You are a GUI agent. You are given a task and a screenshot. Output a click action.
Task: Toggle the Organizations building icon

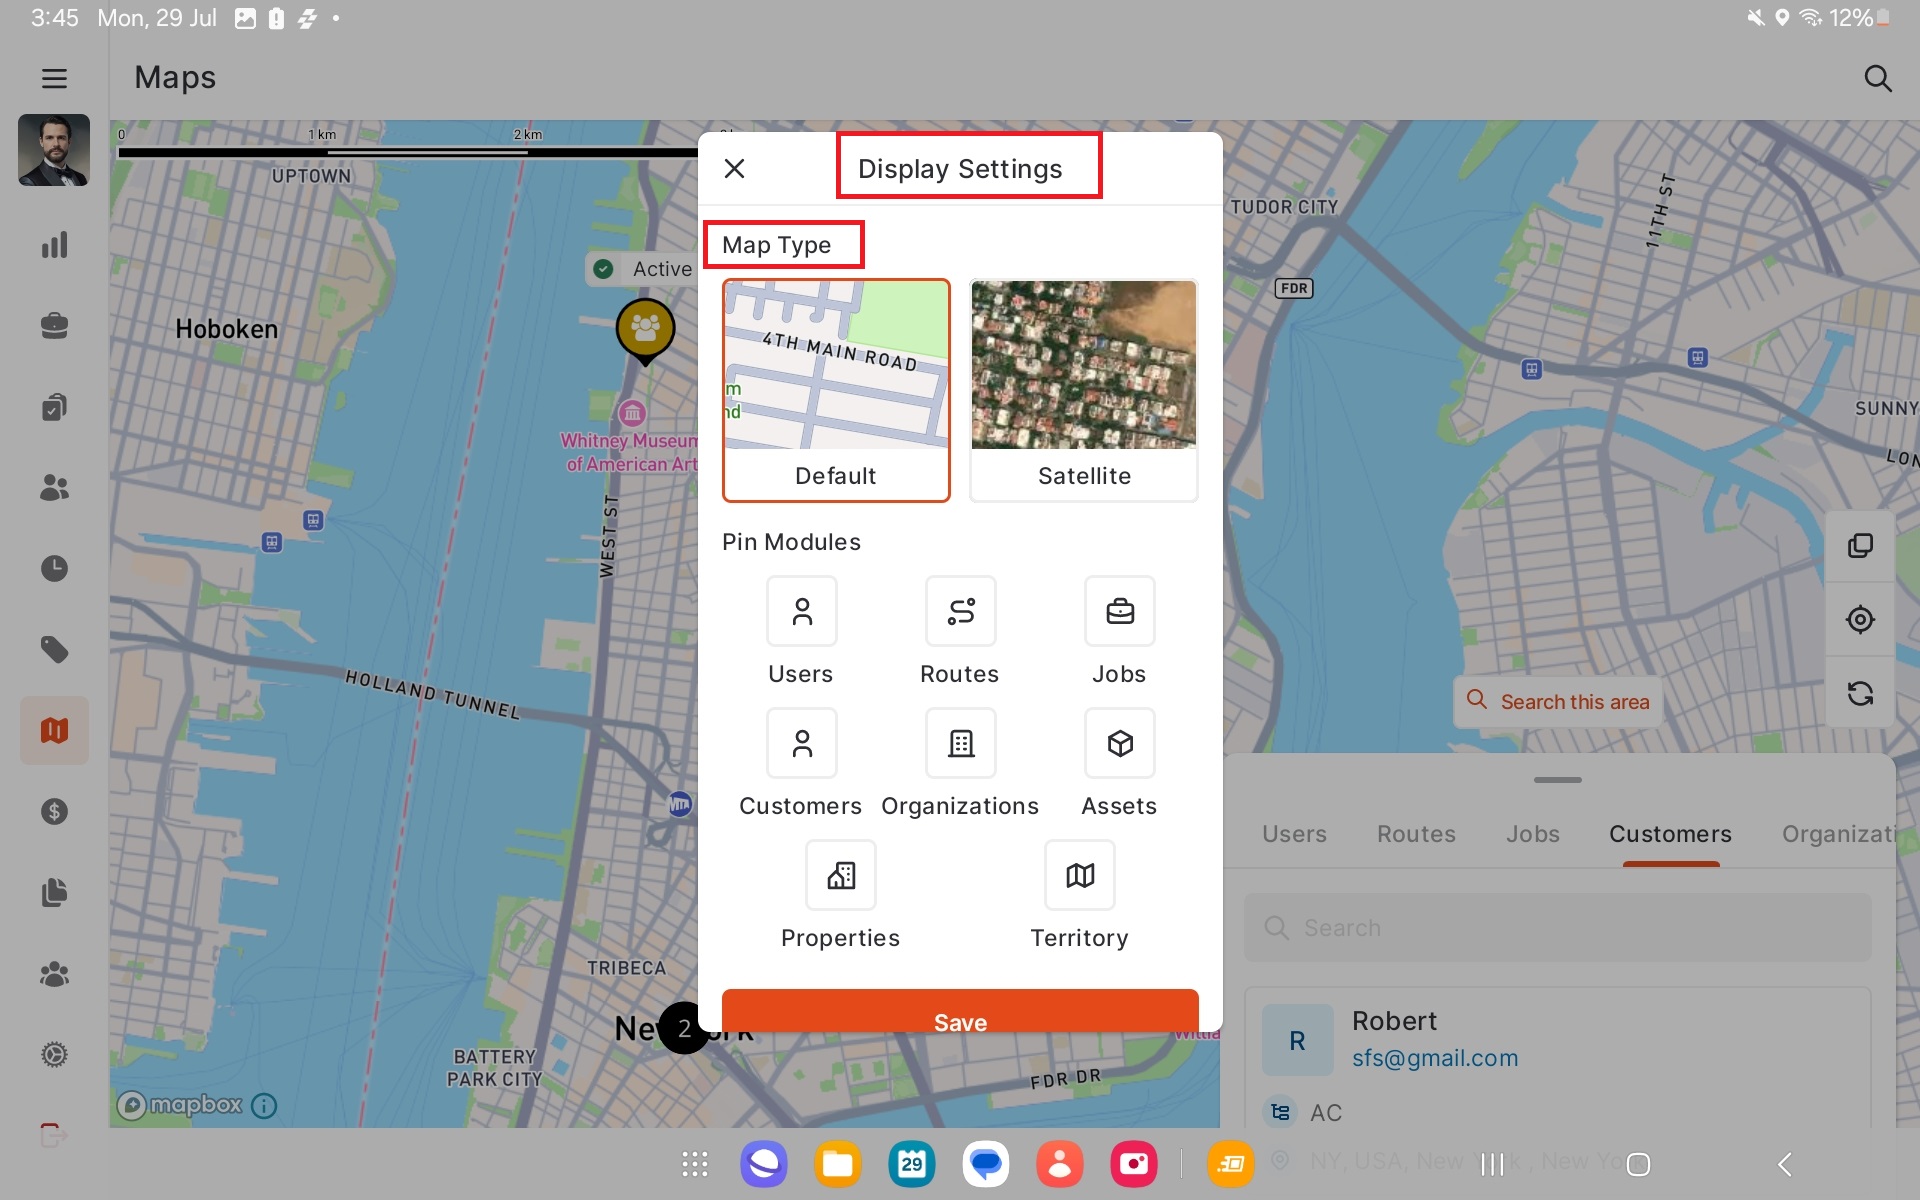tap(960, 743)
